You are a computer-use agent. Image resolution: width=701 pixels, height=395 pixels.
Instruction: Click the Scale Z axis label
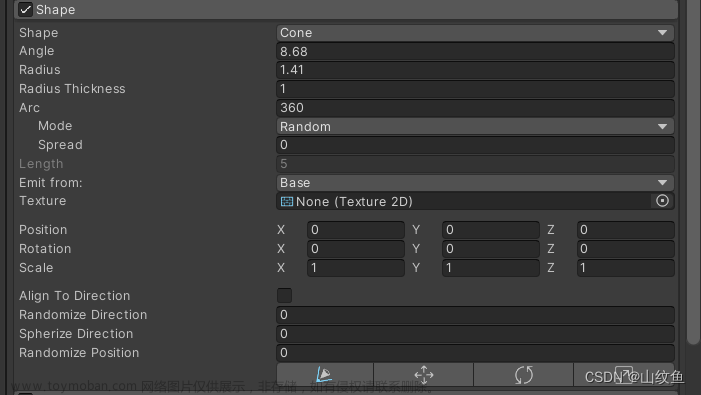pyautogui.click(x=551, y=268)
